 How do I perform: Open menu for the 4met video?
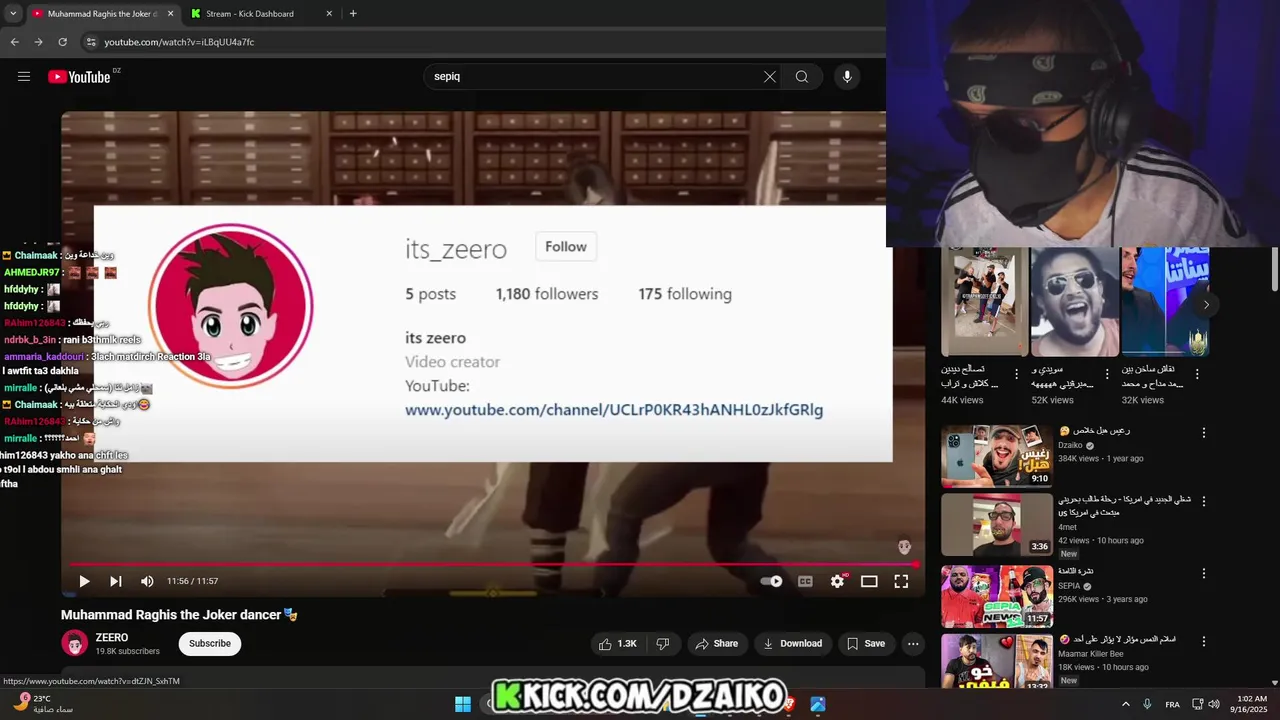click(1204, 501)
